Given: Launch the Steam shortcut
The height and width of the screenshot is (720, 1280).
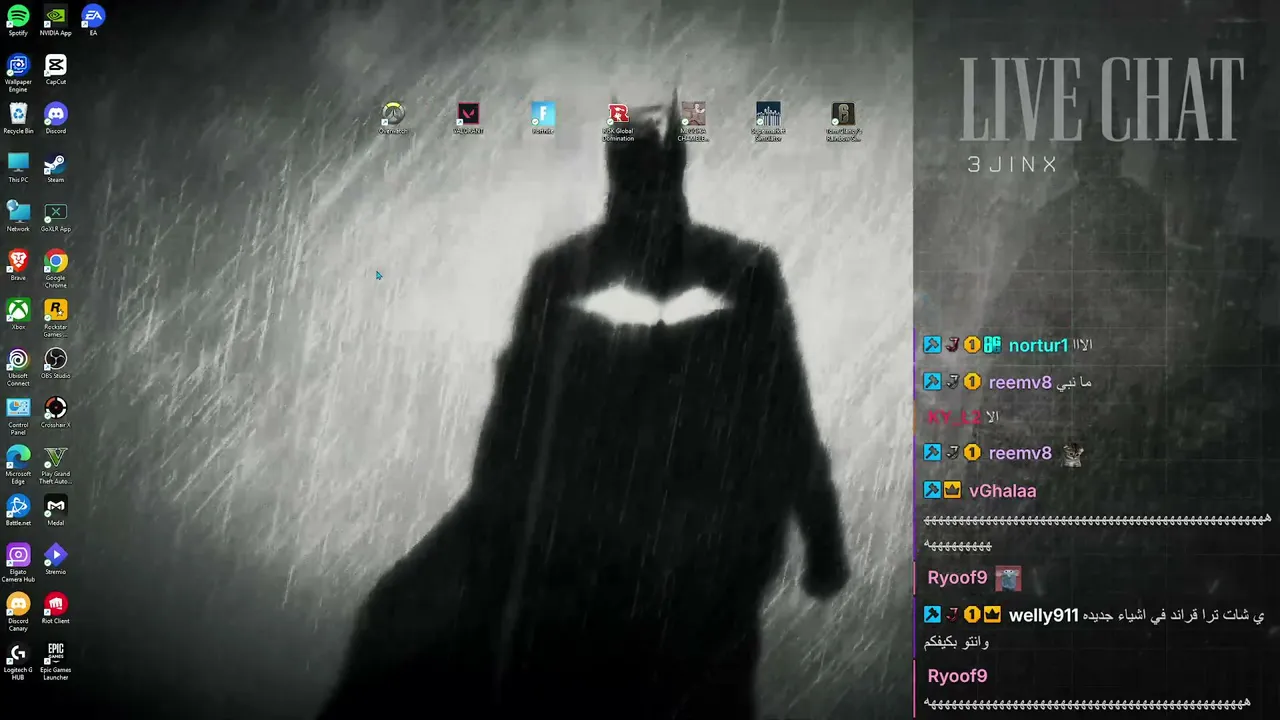Looking at the screenshot, I should [x=56, y=168].
